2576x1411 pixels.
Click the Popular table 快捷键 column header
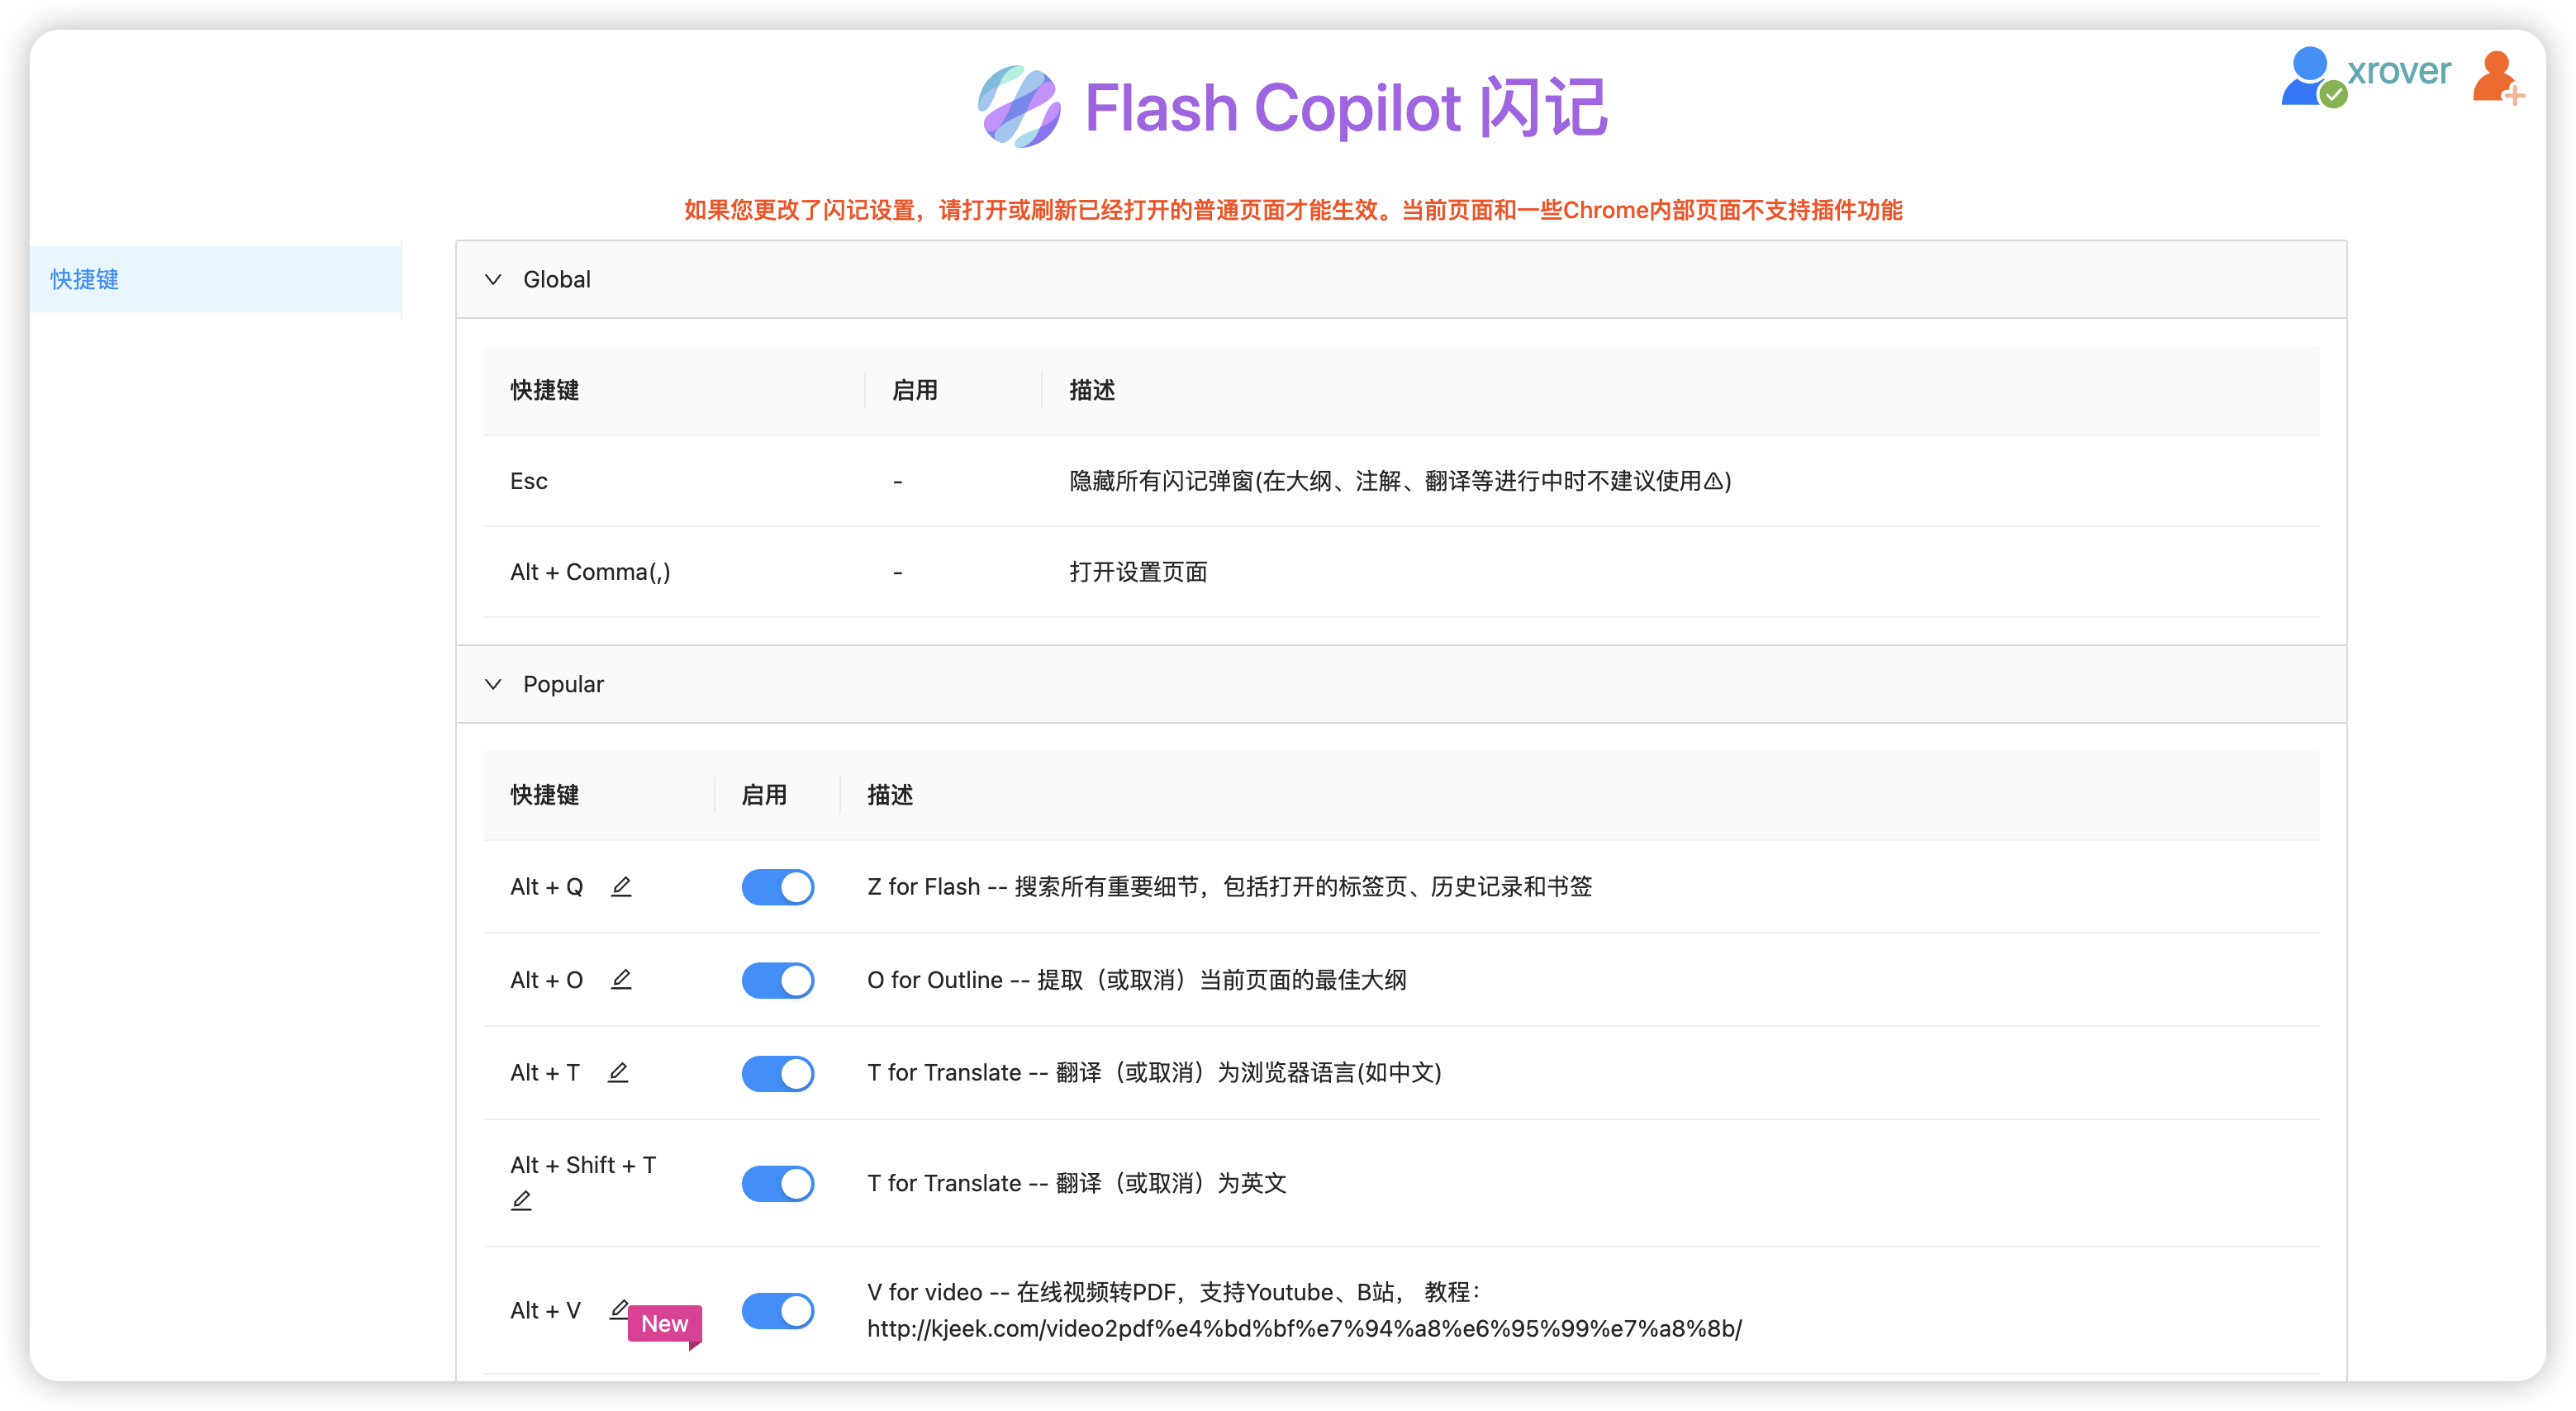[x=544, y=795]
